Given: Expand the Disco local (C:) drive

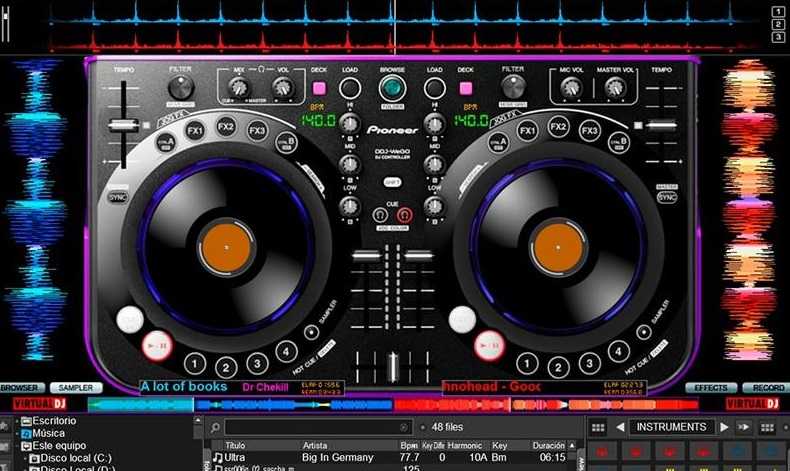Looking at the screenshot, I should (x=25, y=458).
